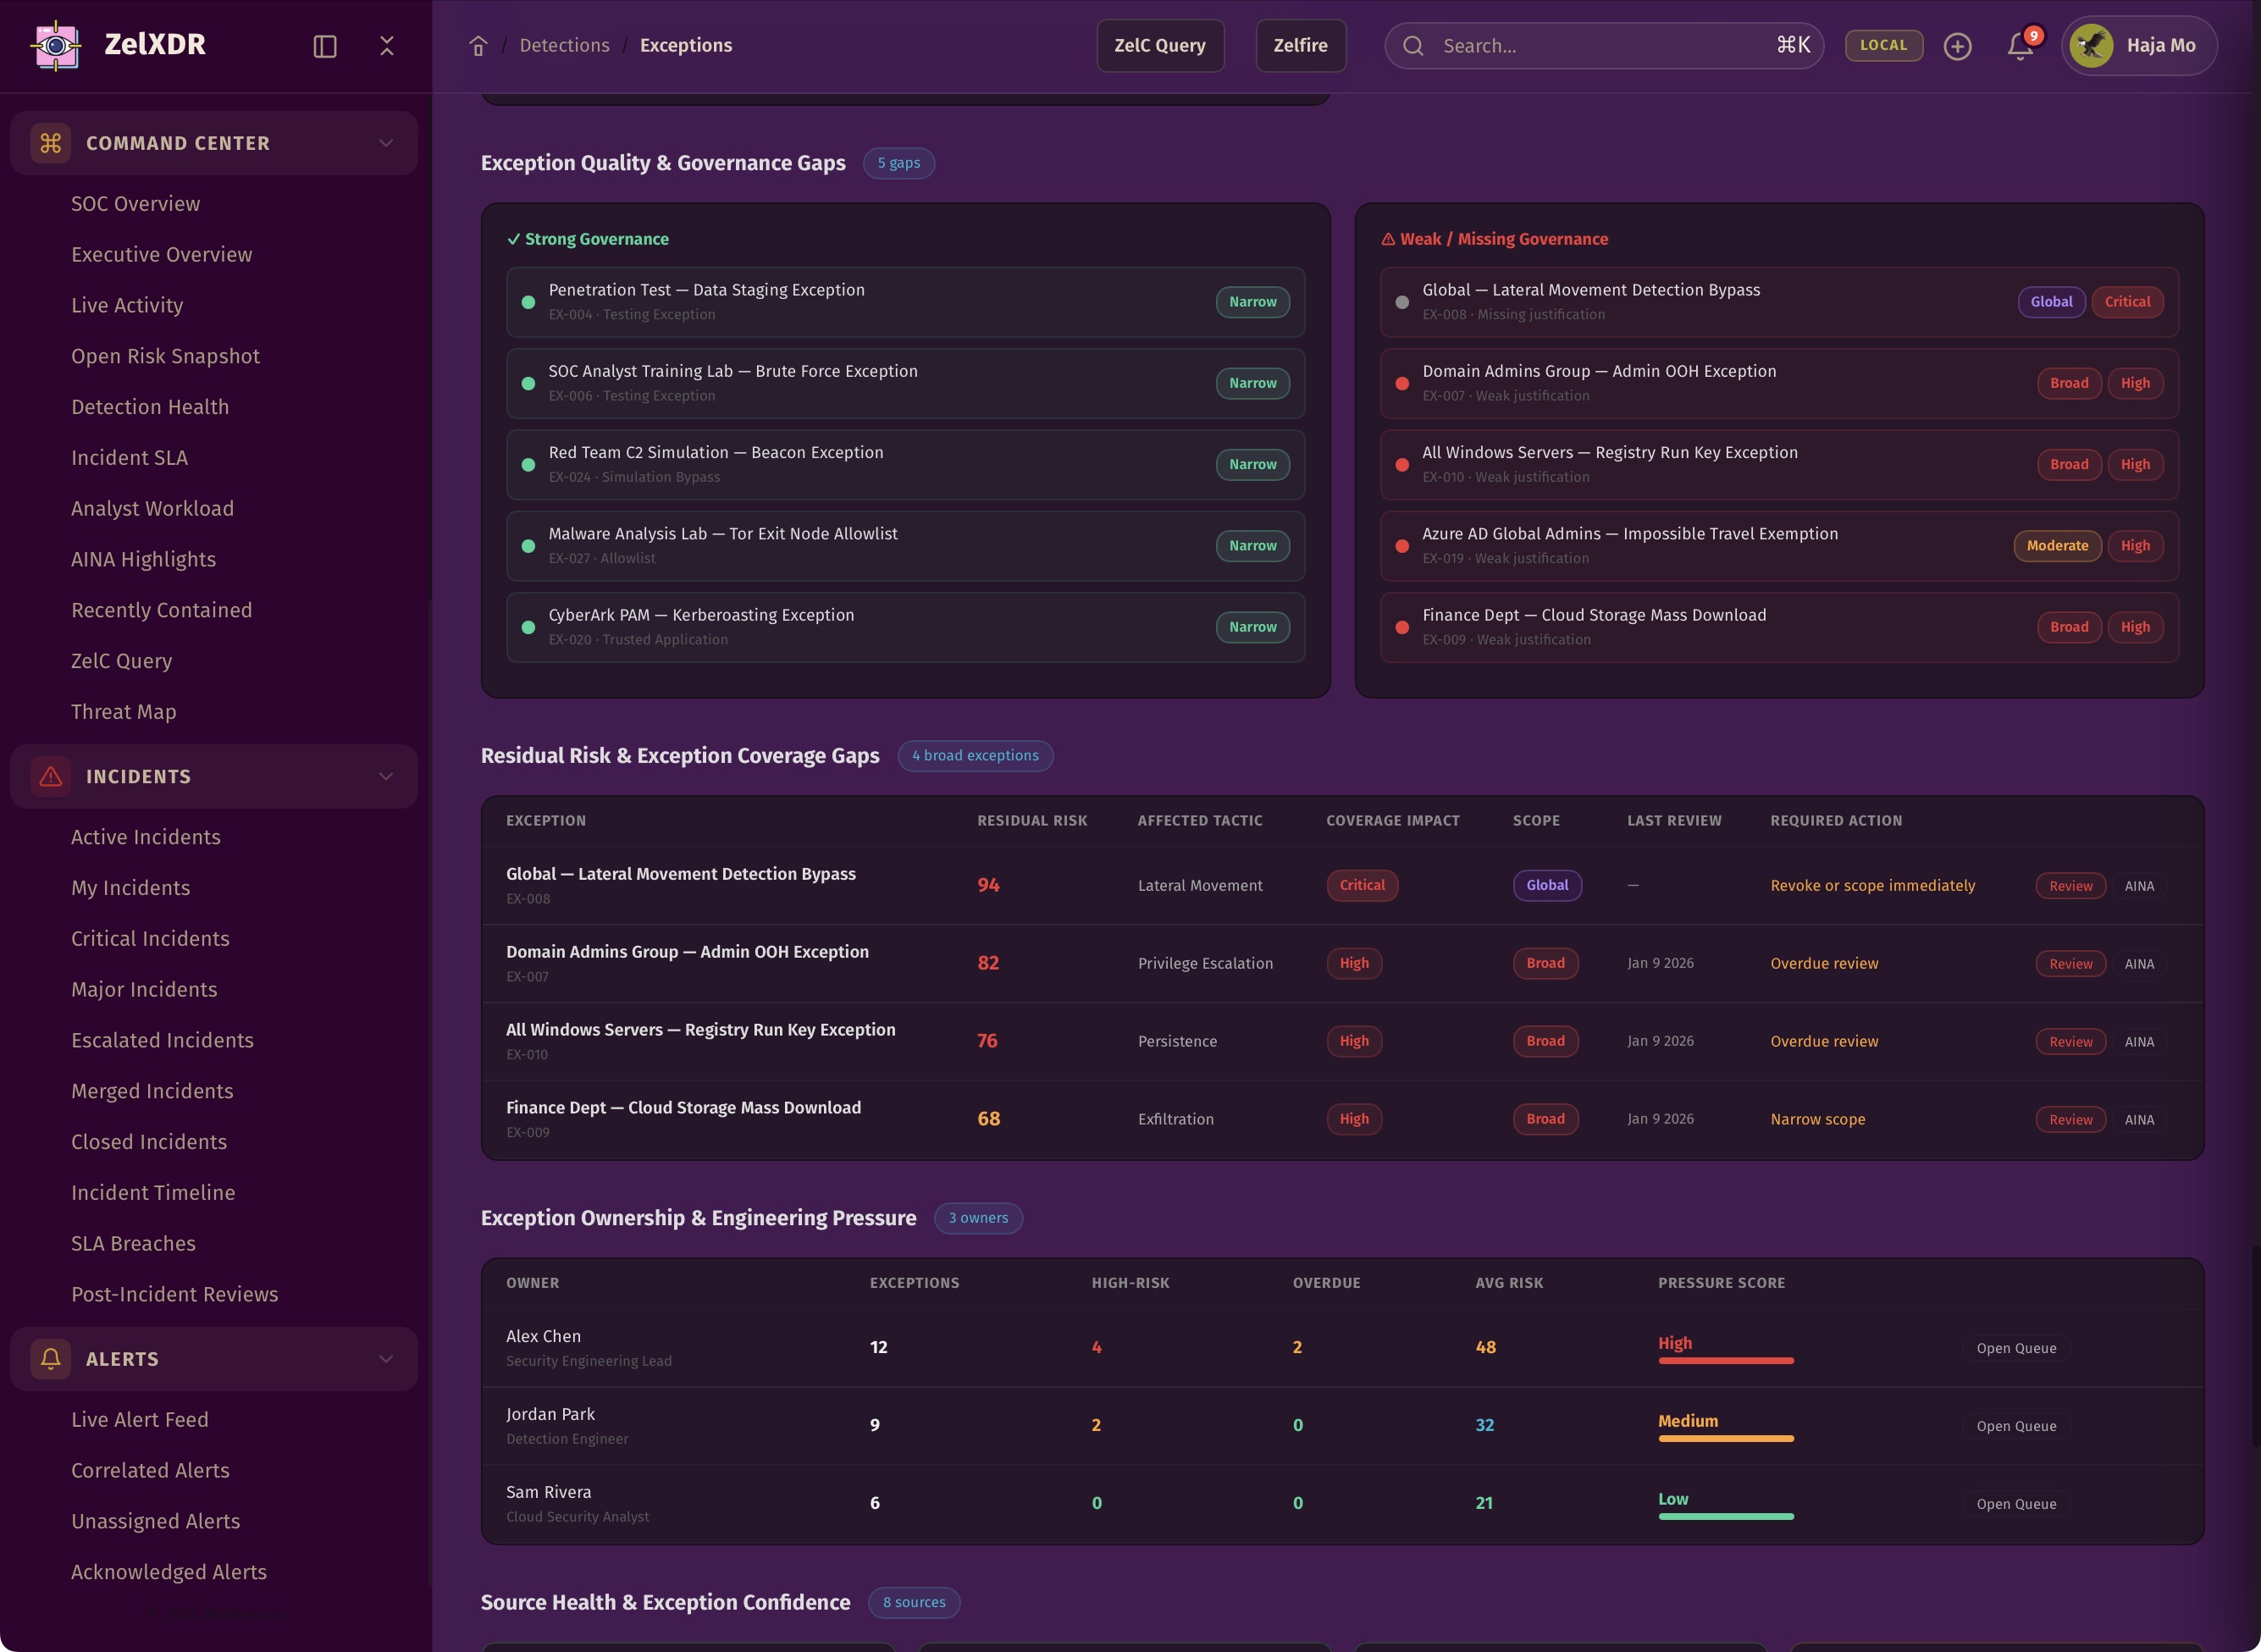Click Alex Chen's High pressure score bar

coord(1725,1360)
